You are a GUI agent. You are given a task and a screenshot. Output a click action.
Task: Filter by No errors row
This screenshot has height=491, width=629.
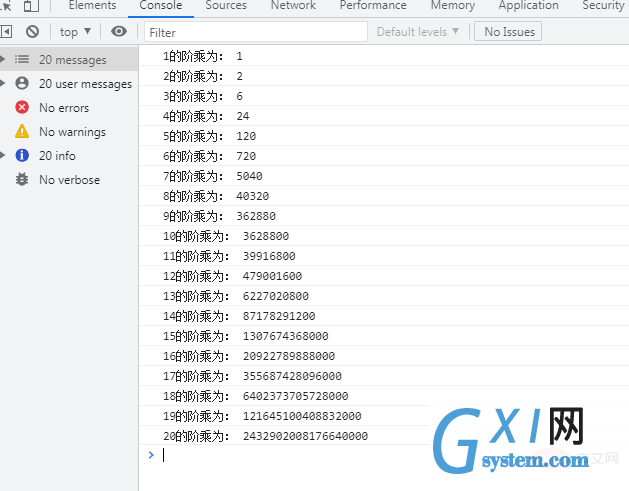pos(69,108)
